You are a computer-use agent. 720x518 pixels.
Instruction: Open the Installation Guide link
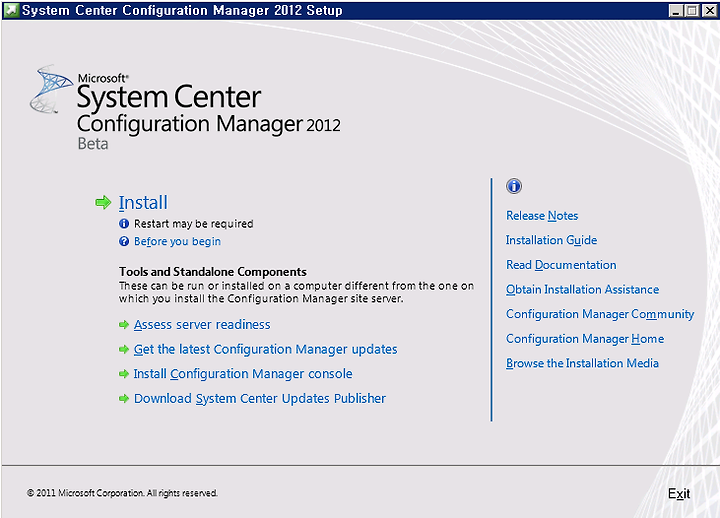[x=551, y=240]
